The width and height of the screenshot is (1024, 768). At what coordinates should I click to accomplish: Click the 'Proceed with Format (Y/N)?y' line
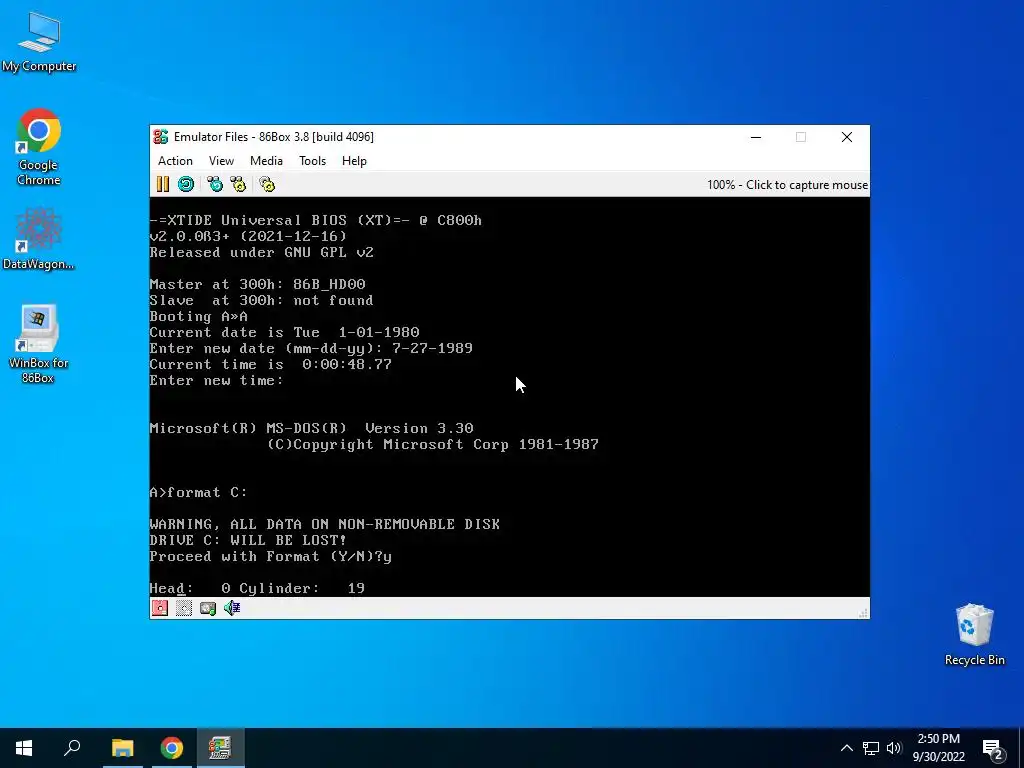pyautogui.click(x=270, y=556)
